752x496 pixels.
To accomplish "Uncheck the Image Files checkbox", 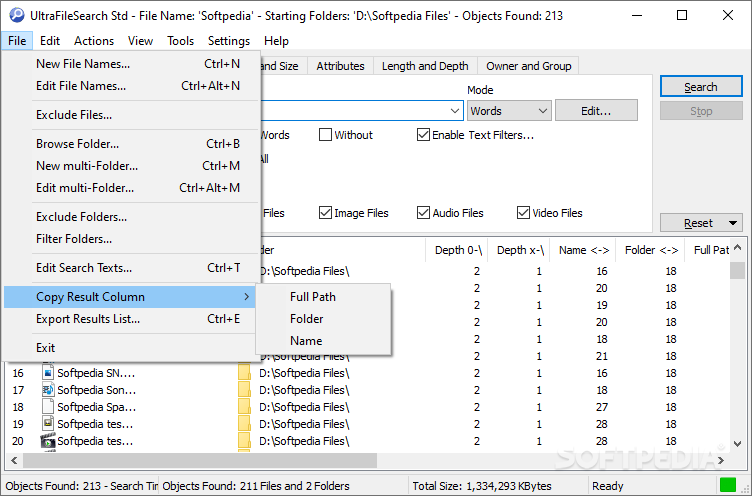I will click(x=325, y=213).
